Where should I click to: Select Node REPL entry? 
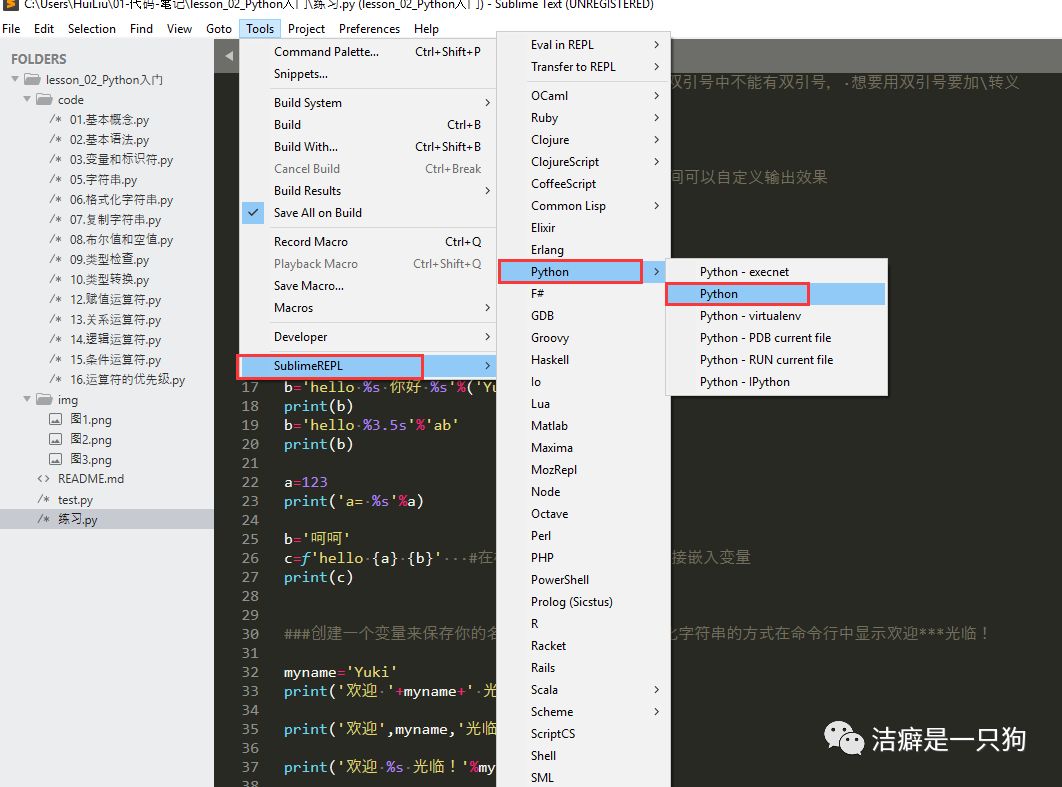click(x=583, y=492)
